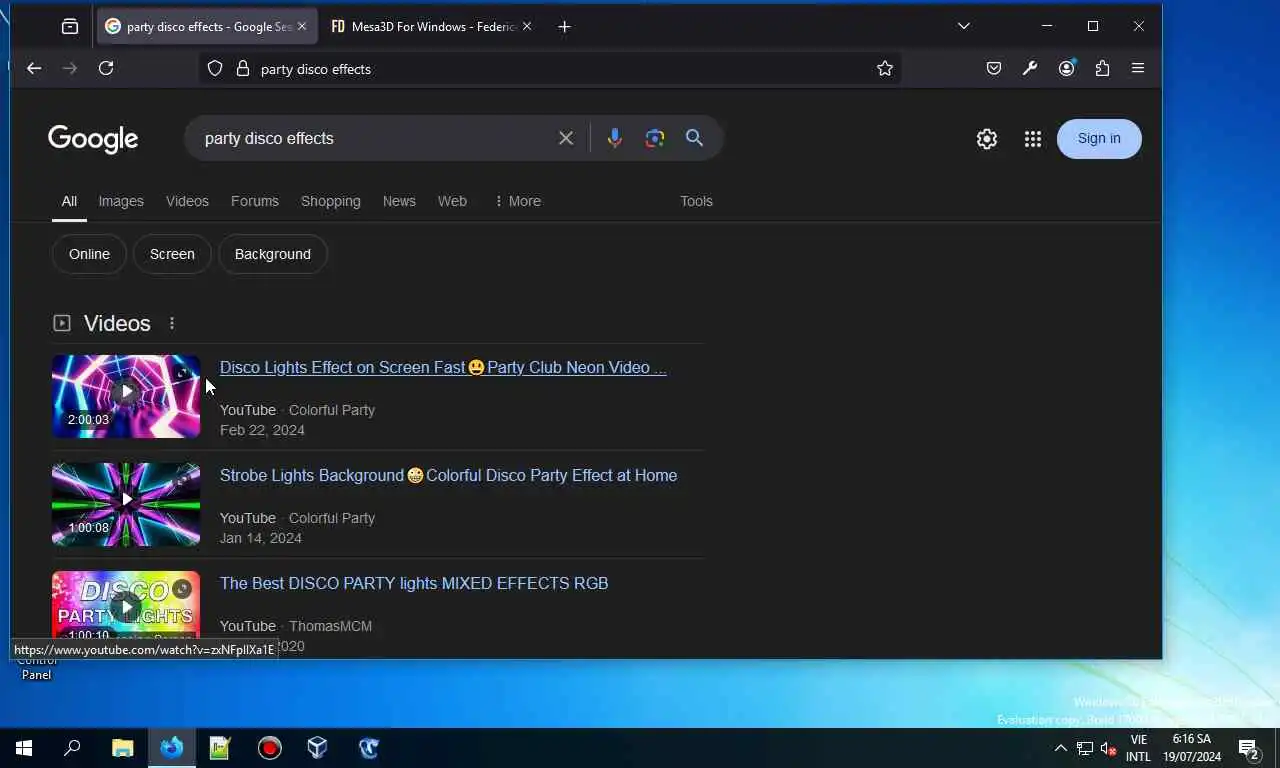Viewport: 1280px width, 768px height.
Task: Open The Best DISCO PARTY lights link
Action: pyautogui.click(x=414, y=583)
